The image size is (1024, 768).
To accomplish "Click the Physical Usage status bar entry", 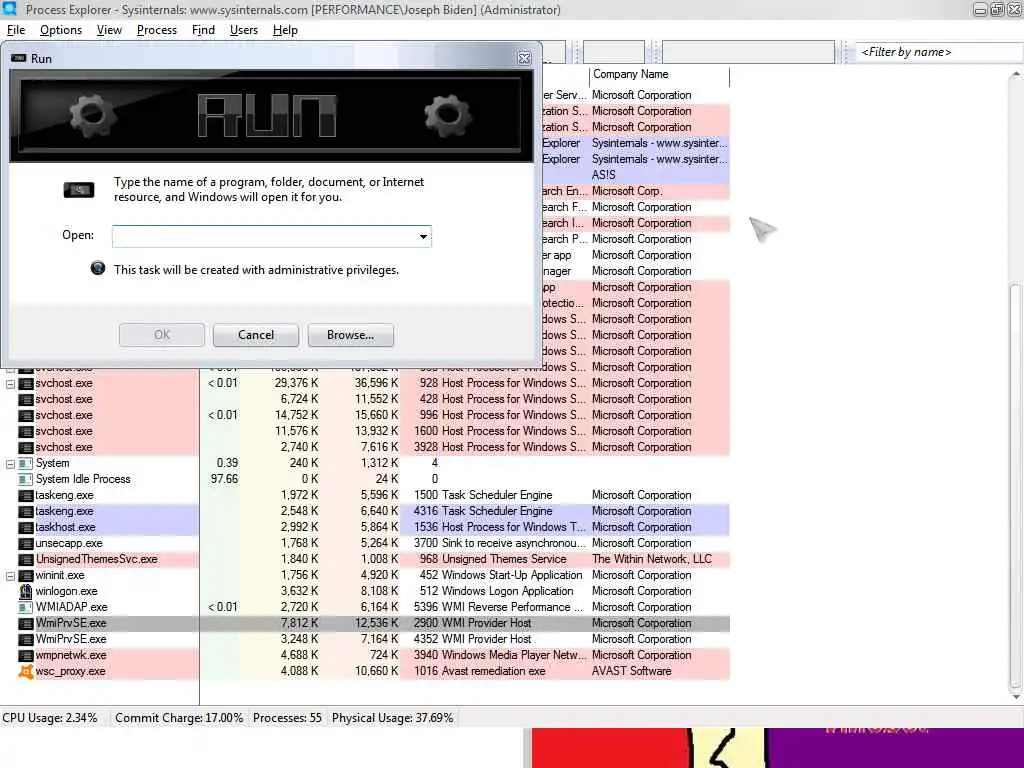I will [x=392, y=718].
